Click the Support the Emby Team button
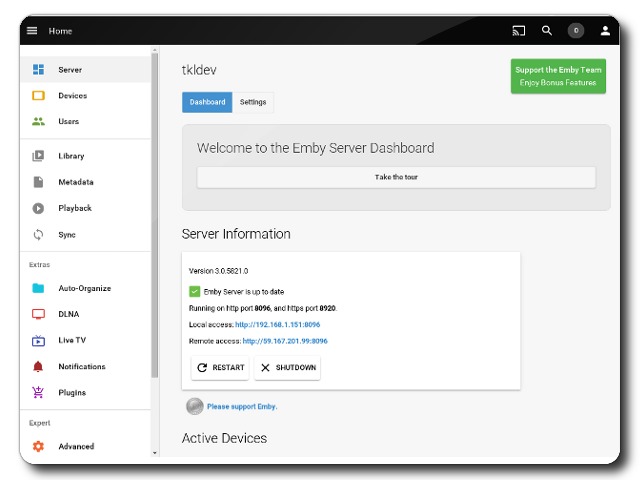The height and width of the screenshot is (480, 640). tap(558, 76)
